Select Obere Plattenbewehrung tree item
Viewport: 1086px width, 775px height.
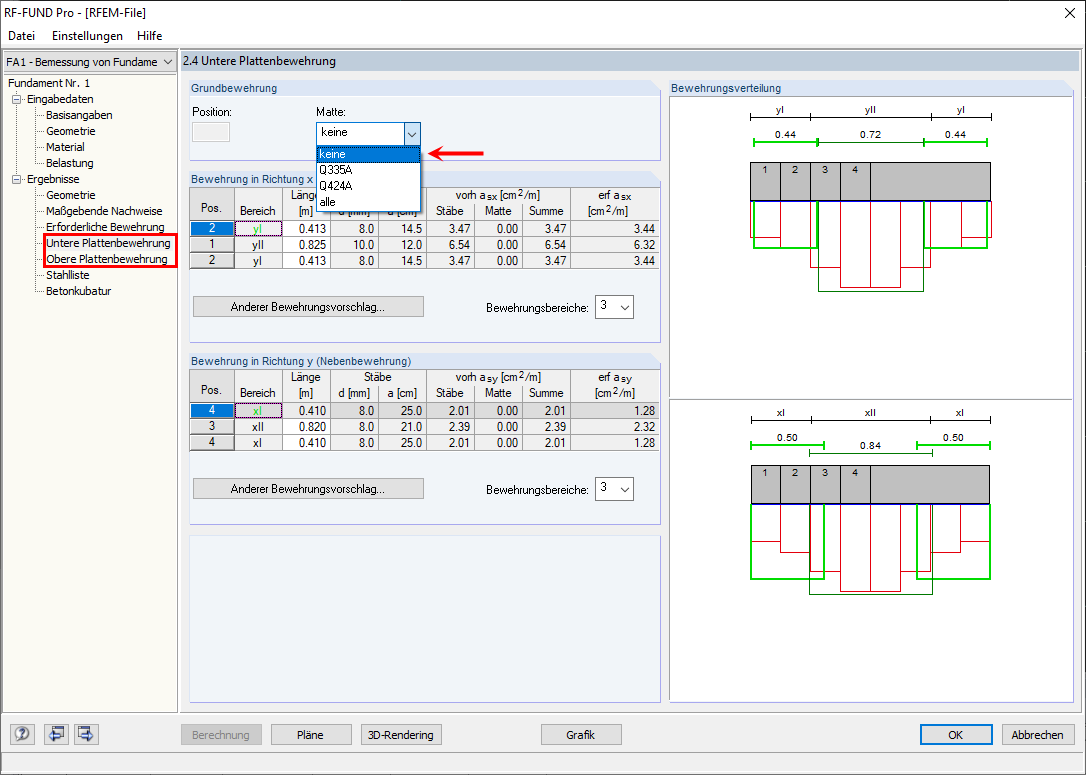coord(107,259)
